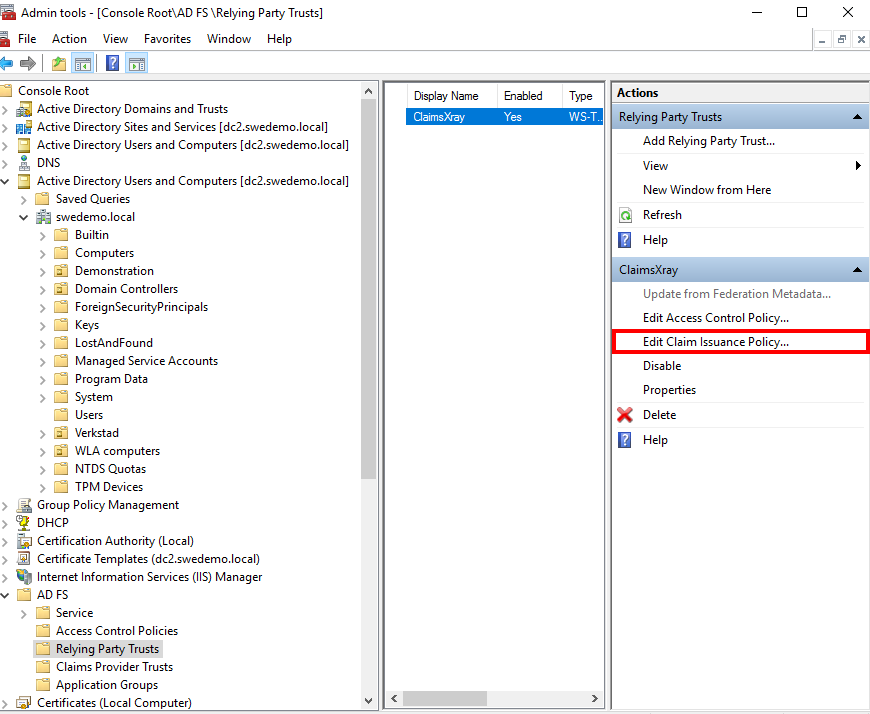This screenshot has width=870, height=714.
Task: Toggle Show/Hide Console Tree toolbar button
Action: tap(83, 64)
